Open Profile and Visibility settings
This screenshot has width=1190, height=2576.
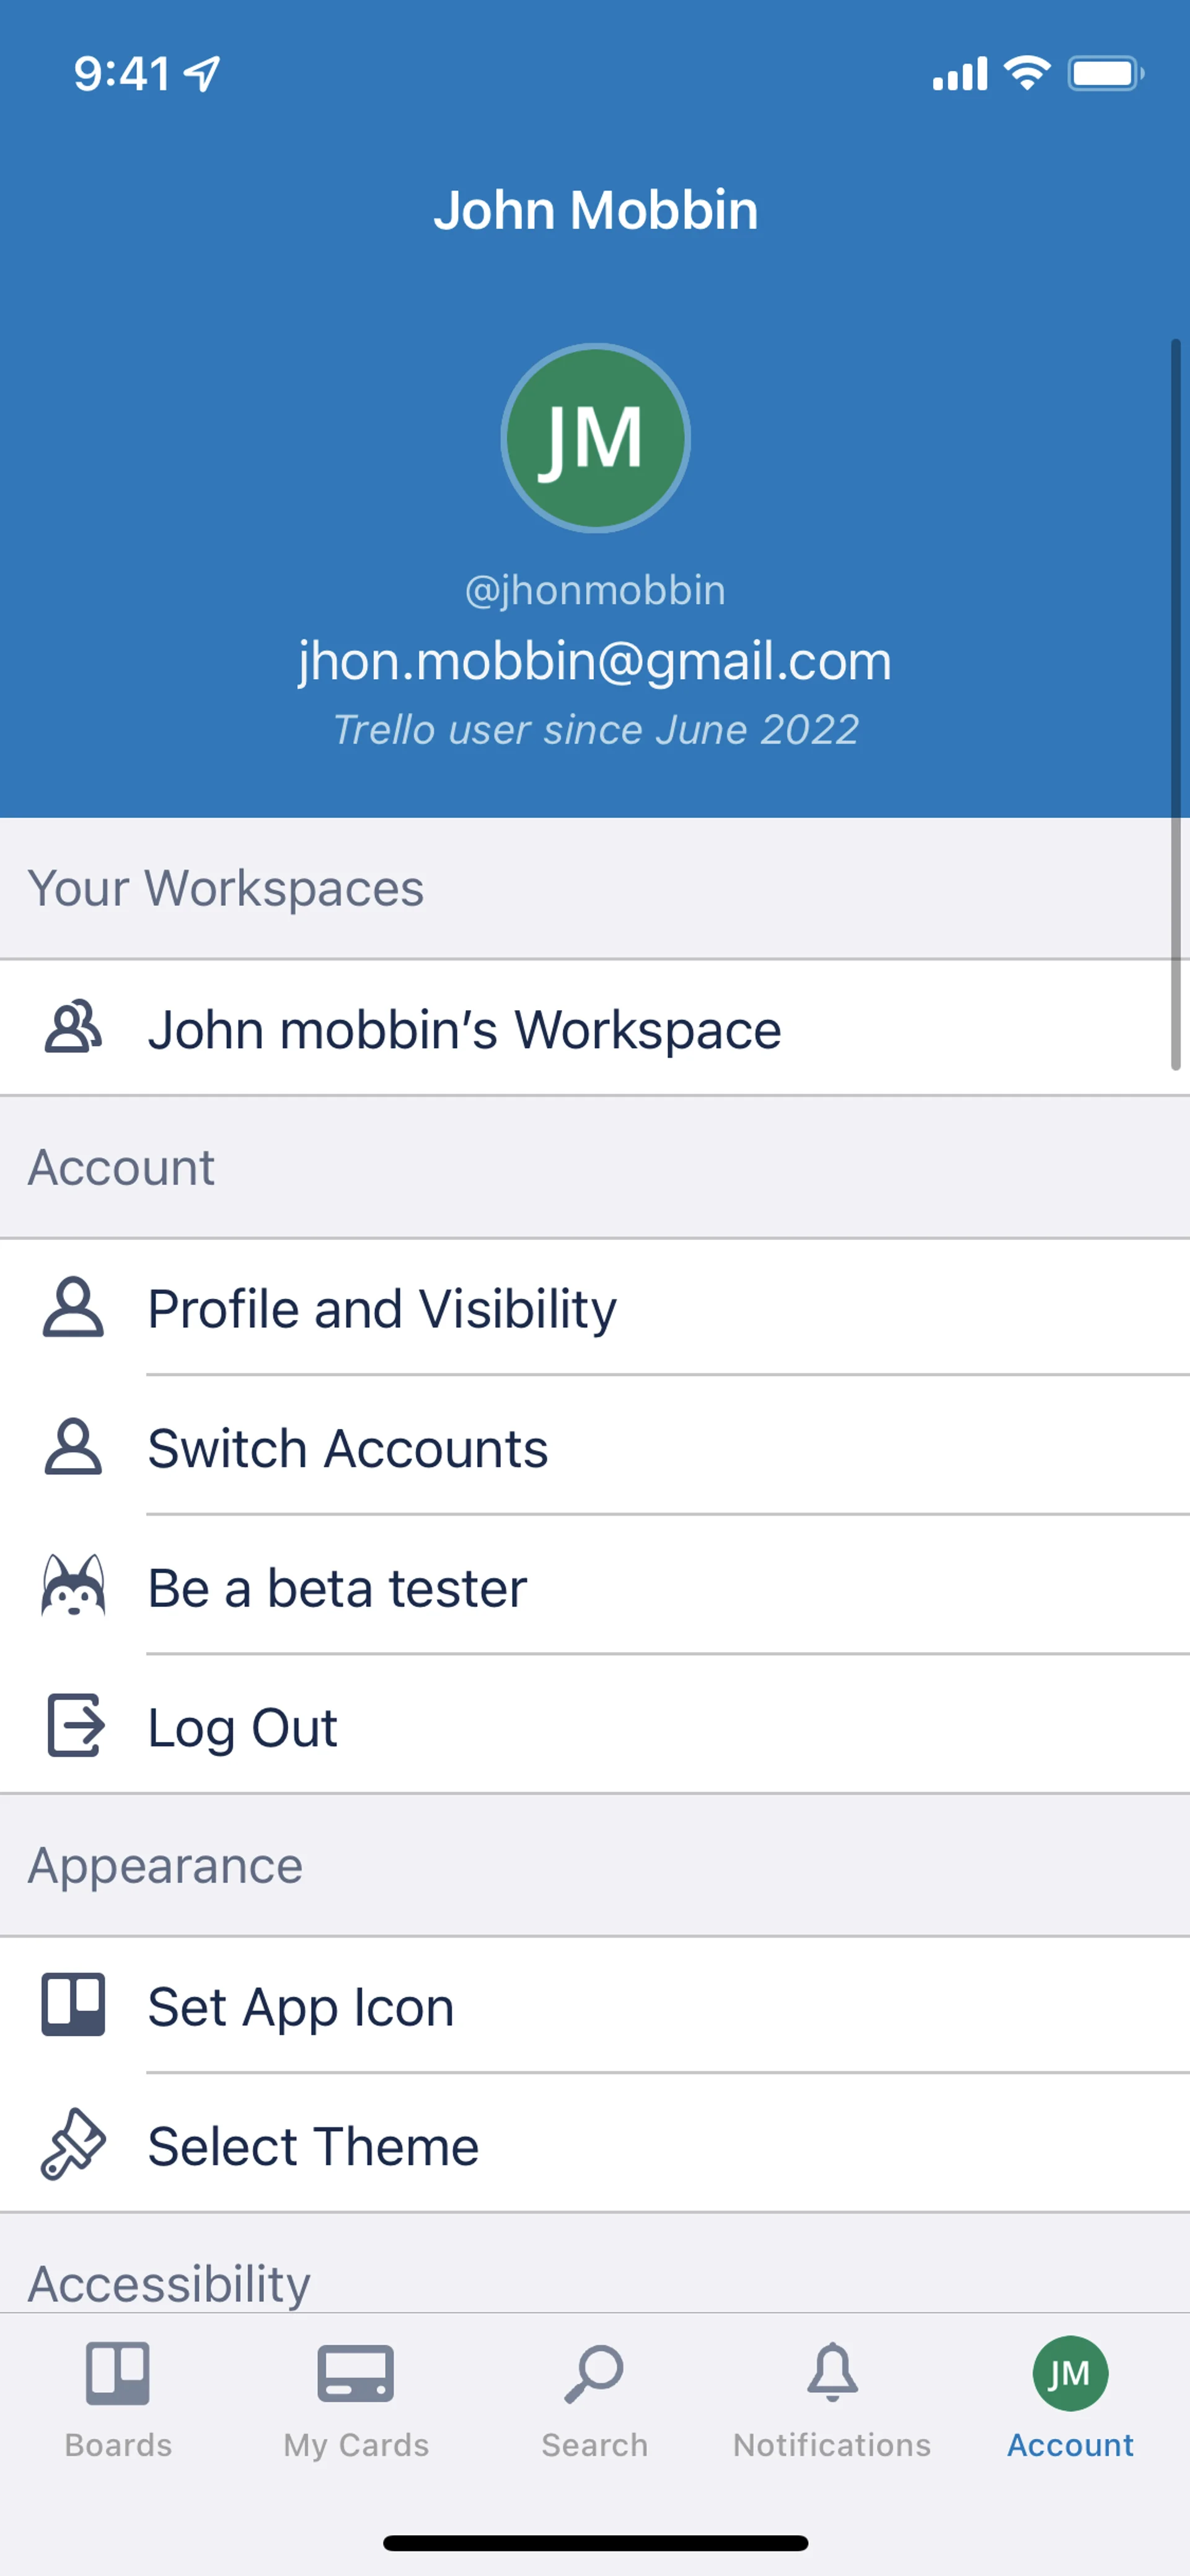point(382,1309)
